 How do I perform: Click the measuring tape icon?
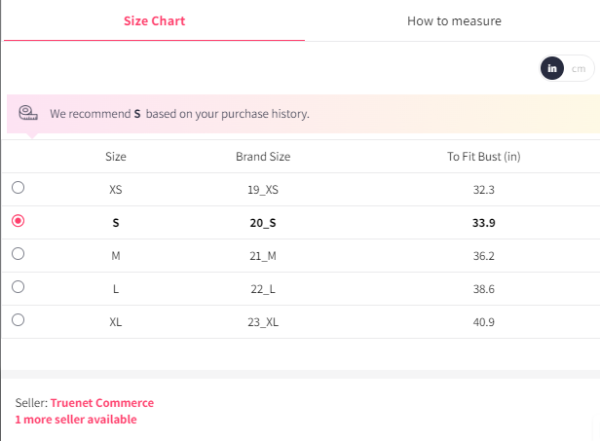pyautogui.click(x=28, y=113)
